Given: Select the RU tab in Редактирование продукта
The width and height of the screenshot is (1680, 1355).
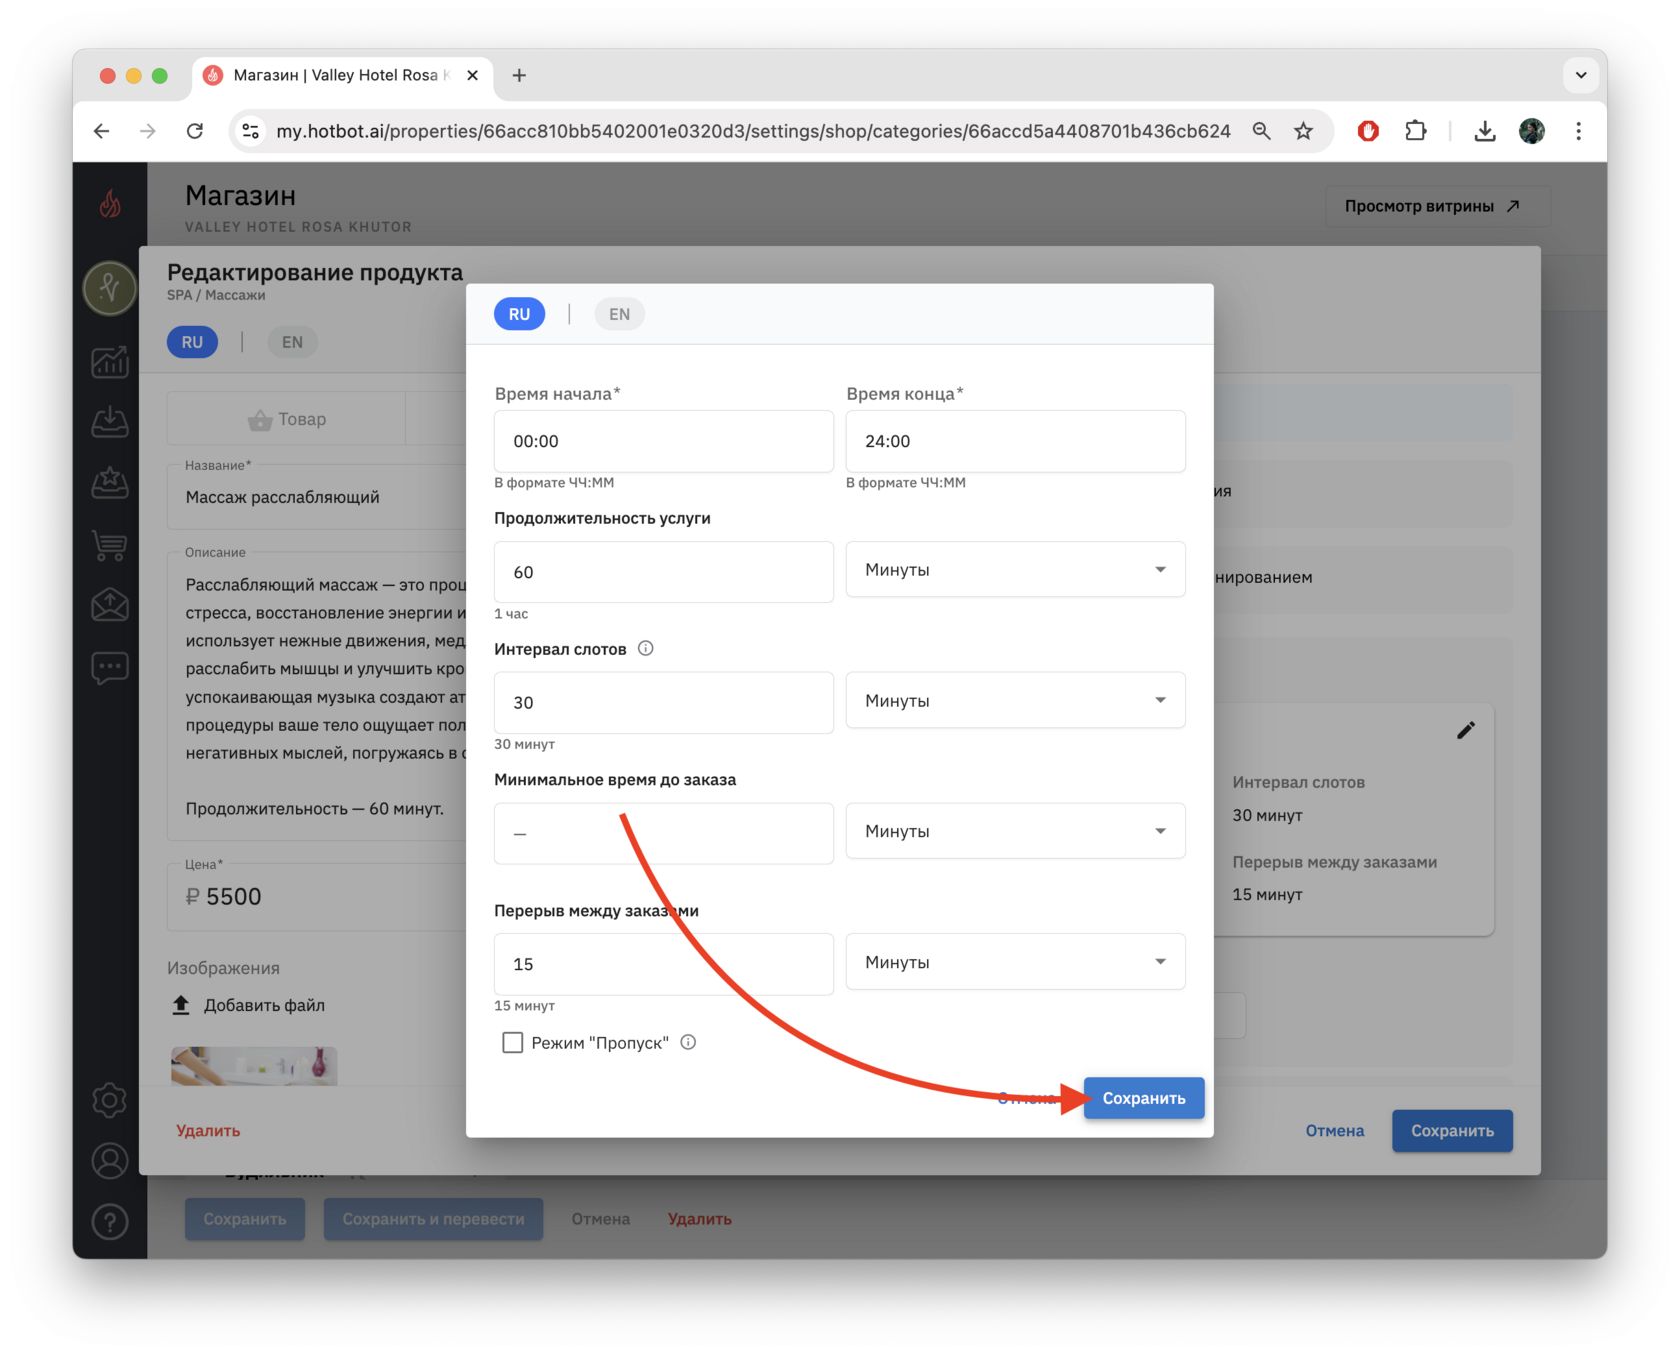Looking at the screenshot, I should point(192,342).
